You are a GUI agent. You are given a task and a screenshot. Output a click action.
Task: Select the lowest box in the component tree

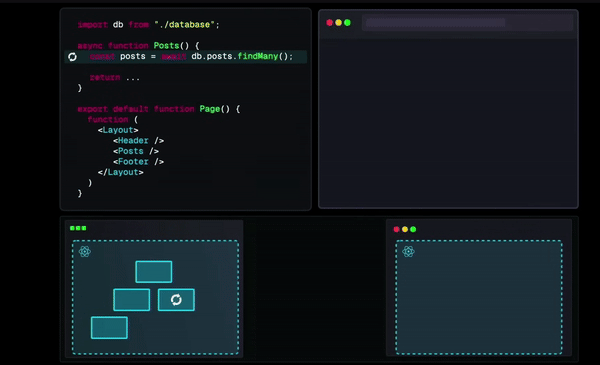click(109, 328)
